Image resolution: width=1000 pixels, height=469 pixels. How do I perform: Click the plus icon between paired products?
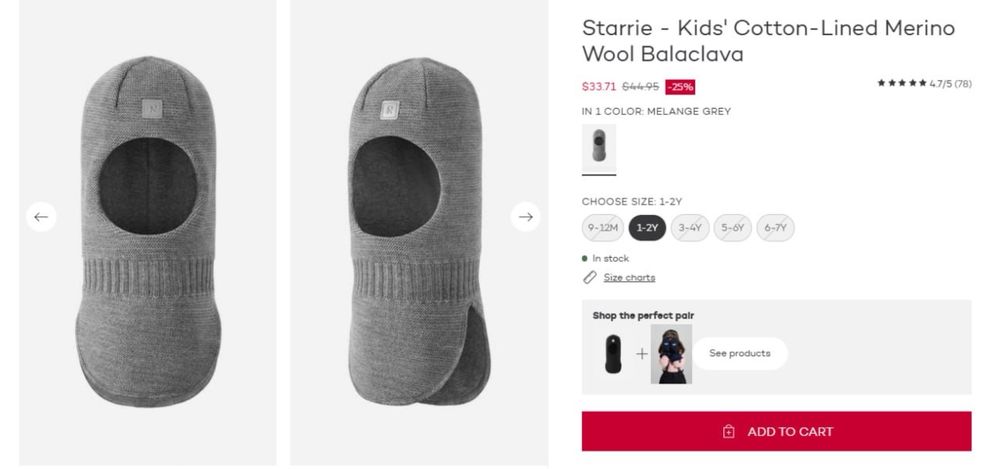pos(642,354)
